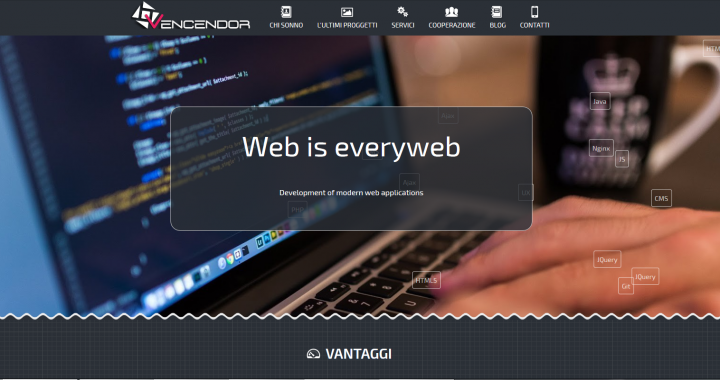Image resolution: width=720 pixels, height=380 pixels.
Task: Click the faded PHP tag
Action: [x=298, y=210]
